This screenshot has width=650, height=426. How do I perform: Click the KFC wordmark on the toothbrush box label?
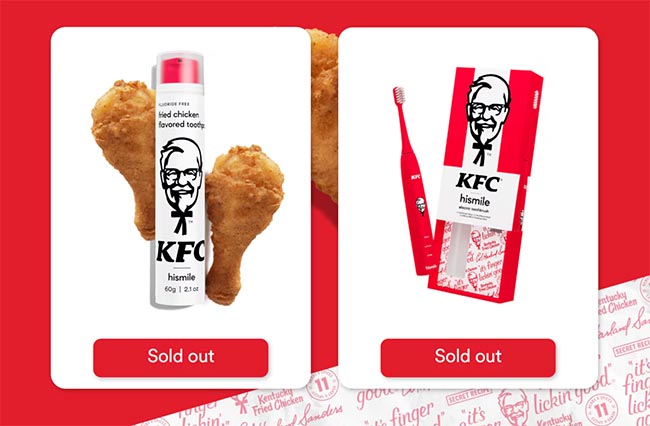click(478, 182)
